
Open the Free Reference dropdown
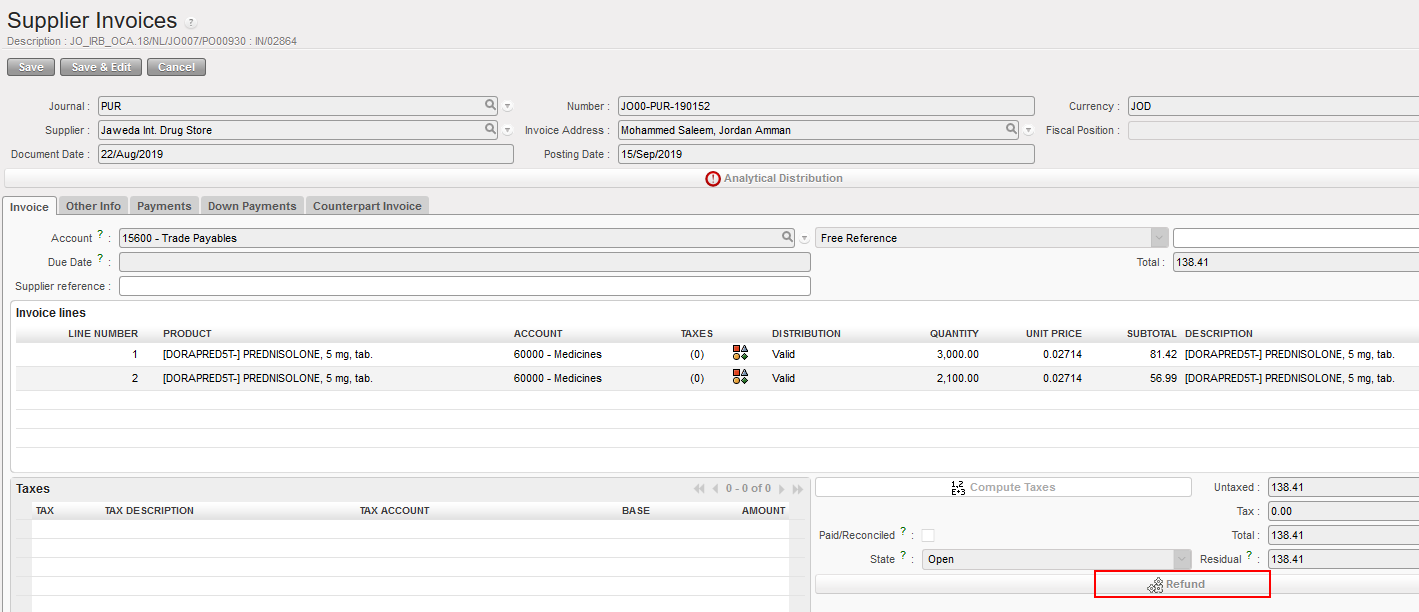click(x=1159, y=238)
